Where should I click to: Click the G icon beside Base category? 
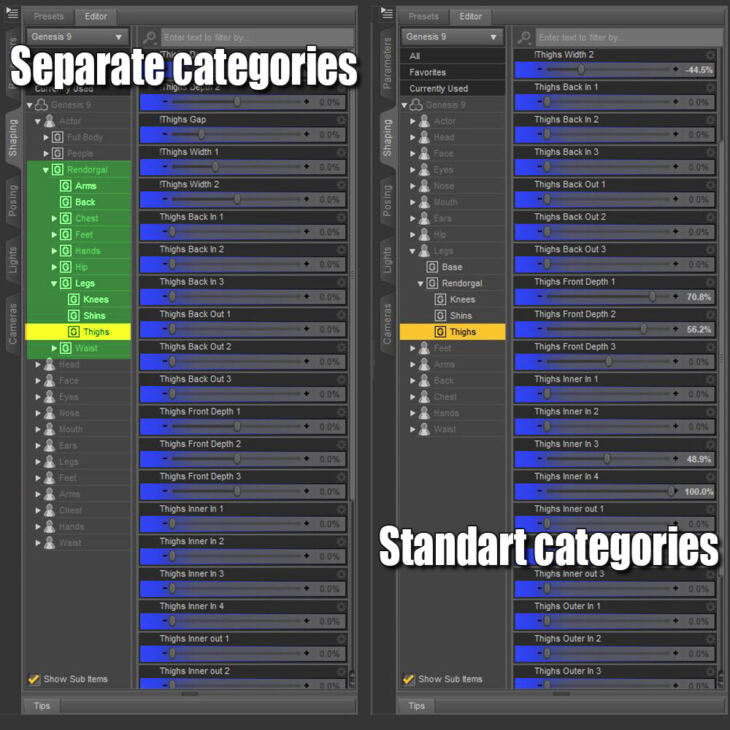(432, 267)
